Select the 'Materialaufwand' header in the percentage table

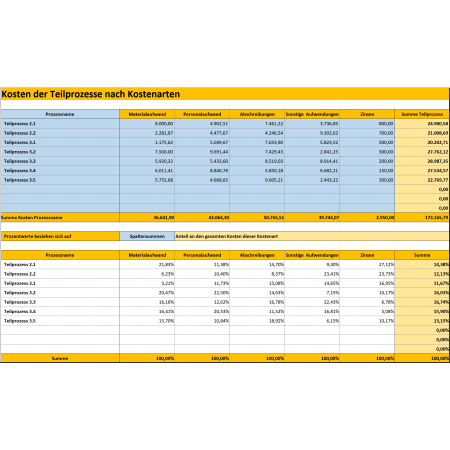[147, 255]
